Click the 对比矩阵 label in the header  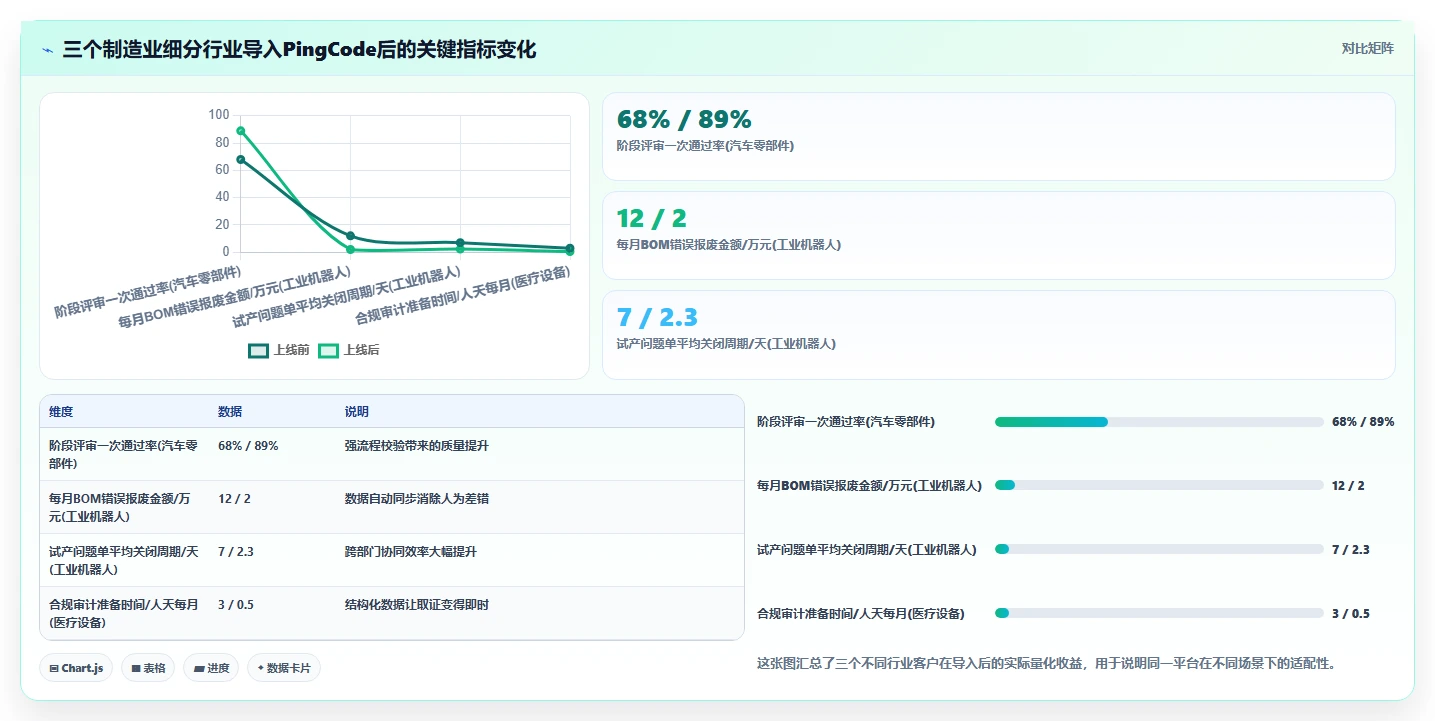pyautogui.click(x=1368, y=48)
